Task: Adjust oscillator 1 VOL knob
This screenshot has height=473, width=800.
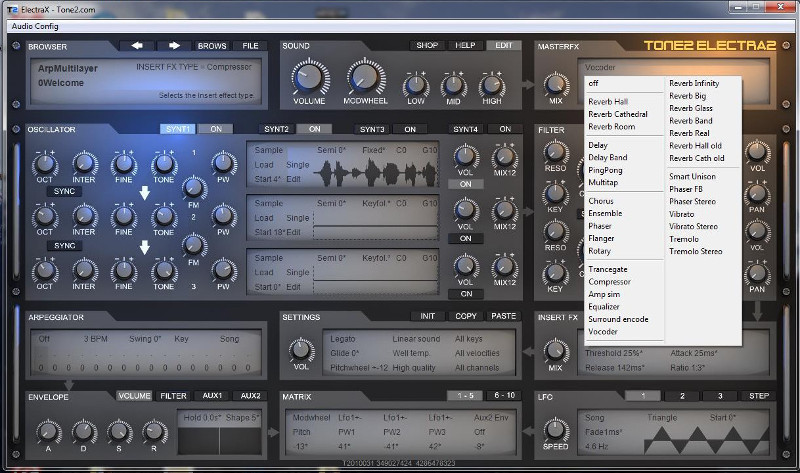Action: (x=465, y=157)
